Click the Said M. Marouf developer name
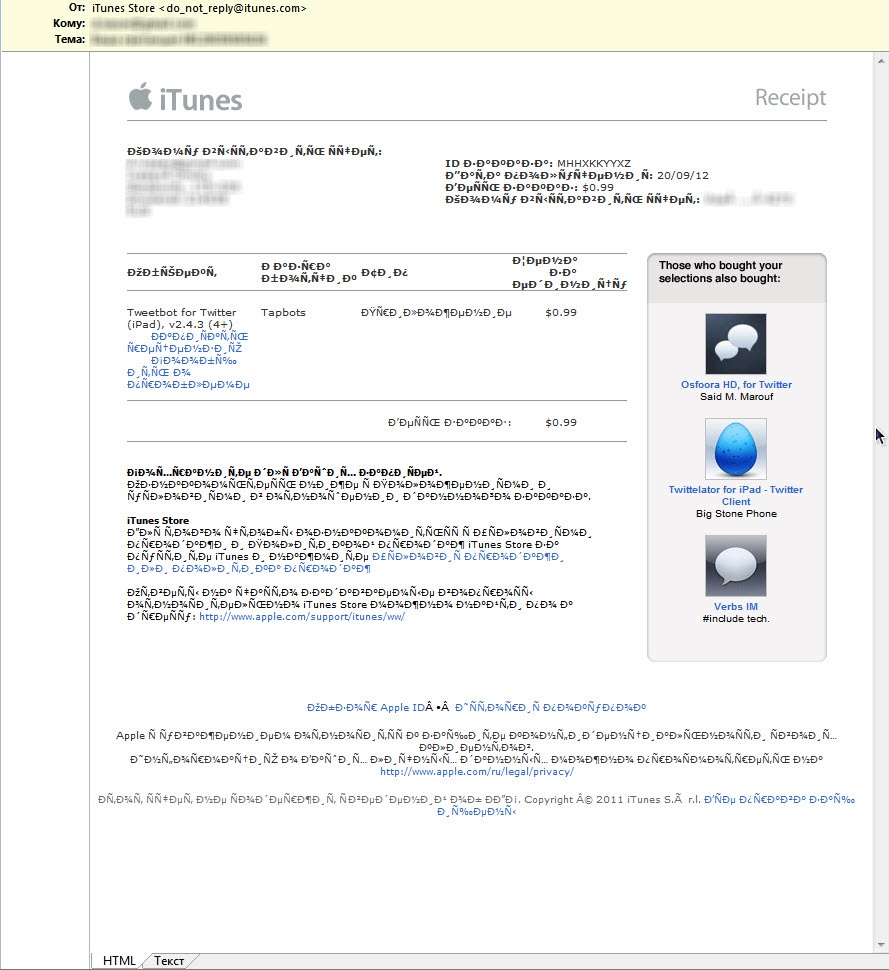This screenshot has width=889, height=970. [736, 397]
